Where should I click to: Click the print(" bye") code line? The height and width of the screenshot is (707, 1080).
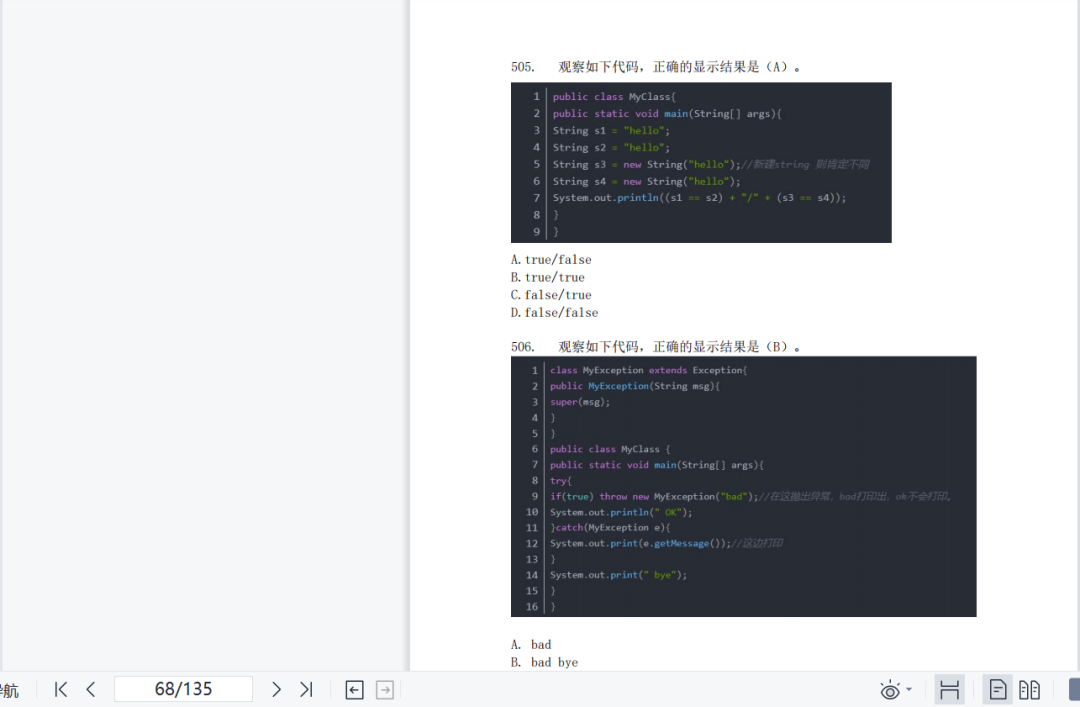pyautogui.click(x=619, y=575)
